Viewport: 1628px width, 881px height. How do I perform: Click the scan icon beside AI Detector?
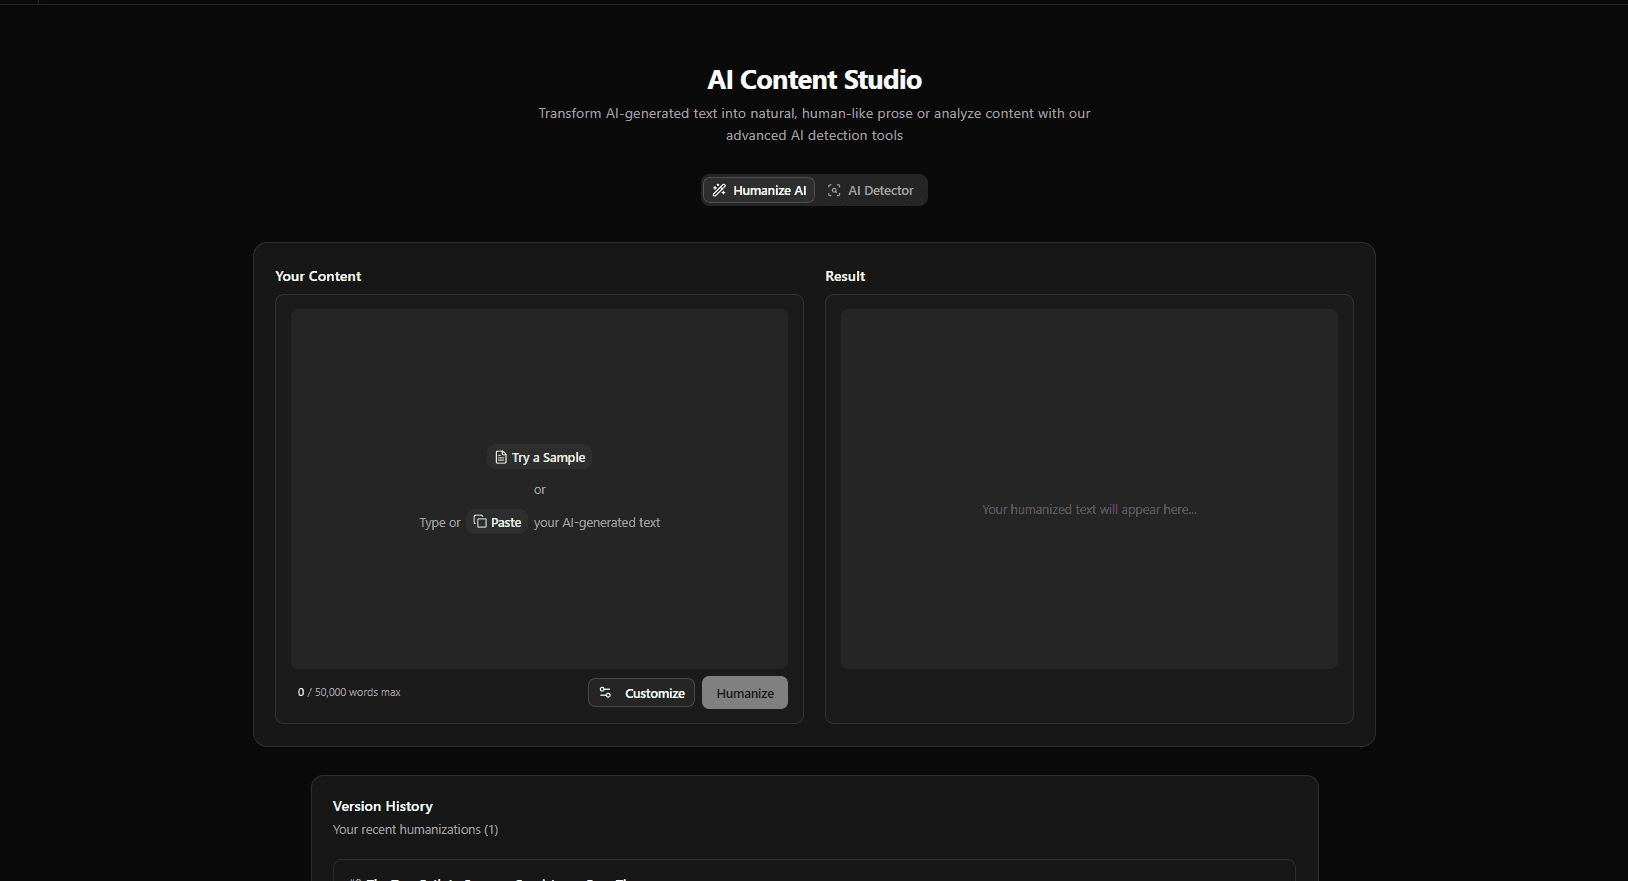[x=834, y=190]
